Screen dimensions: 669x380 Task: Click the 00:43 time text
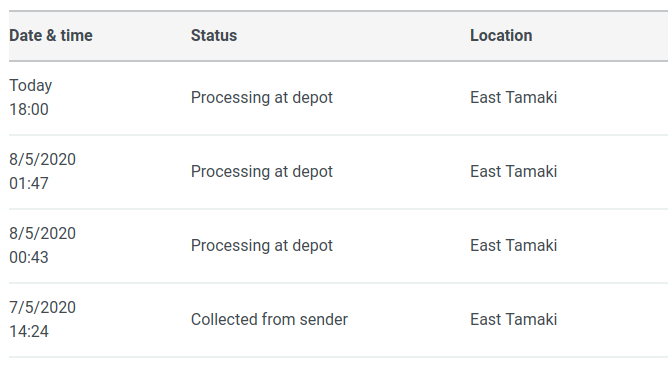coord(29,258)
